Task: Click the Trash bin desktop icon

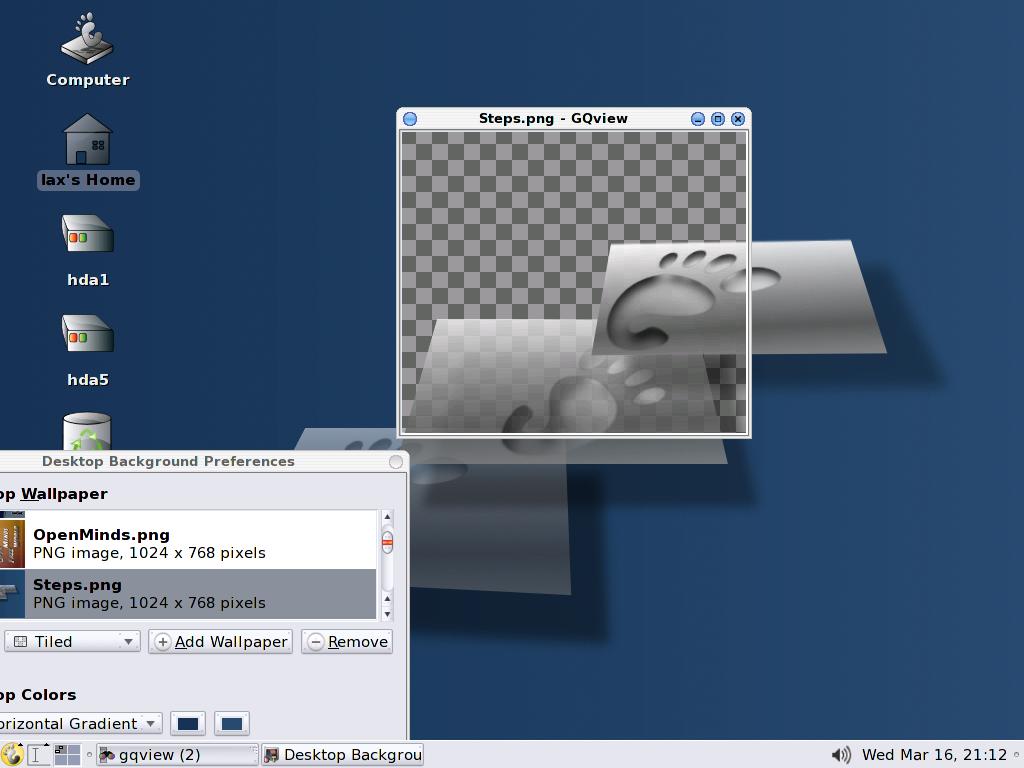Action: [x=87, y=431]
